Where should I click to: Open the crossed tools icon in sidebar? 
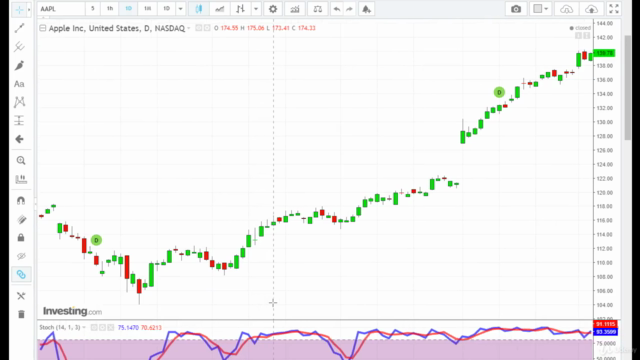click(x=21, y=296)
